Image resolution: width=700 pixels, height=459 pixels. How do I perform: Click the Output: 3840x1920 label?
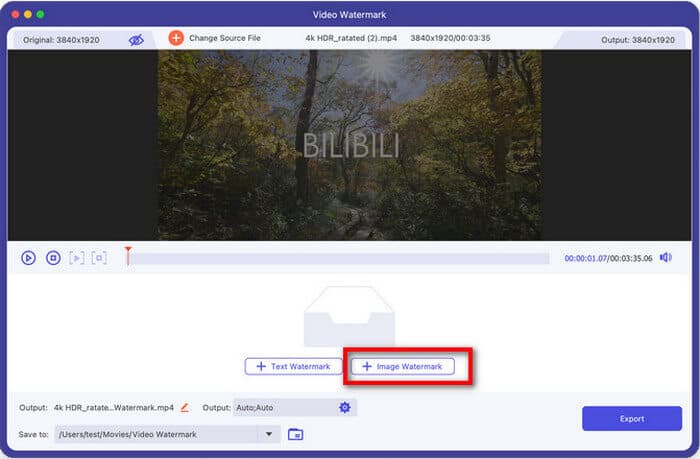tap(638, 40)
